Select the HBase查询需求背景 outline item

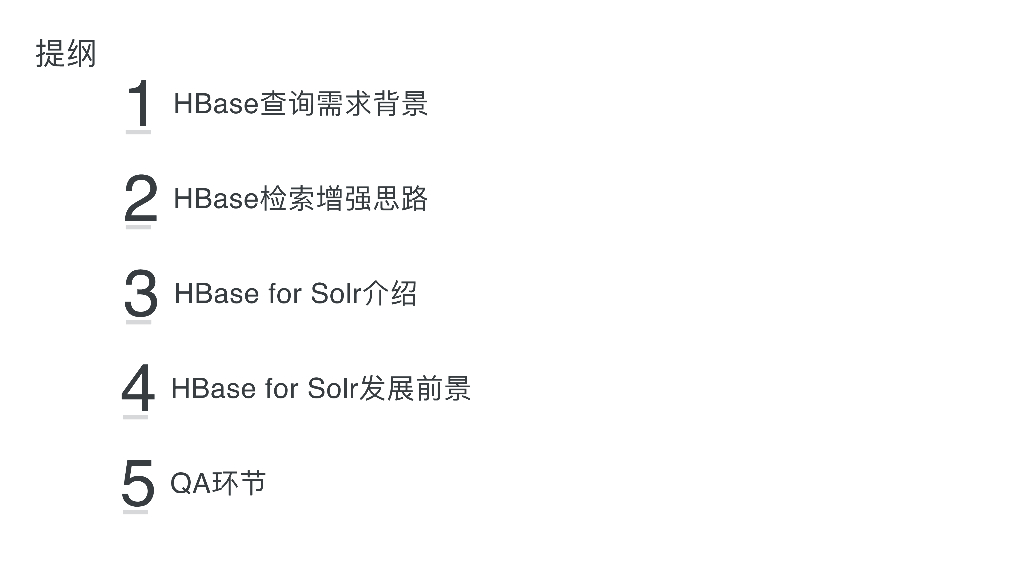[x=300, y=104]
